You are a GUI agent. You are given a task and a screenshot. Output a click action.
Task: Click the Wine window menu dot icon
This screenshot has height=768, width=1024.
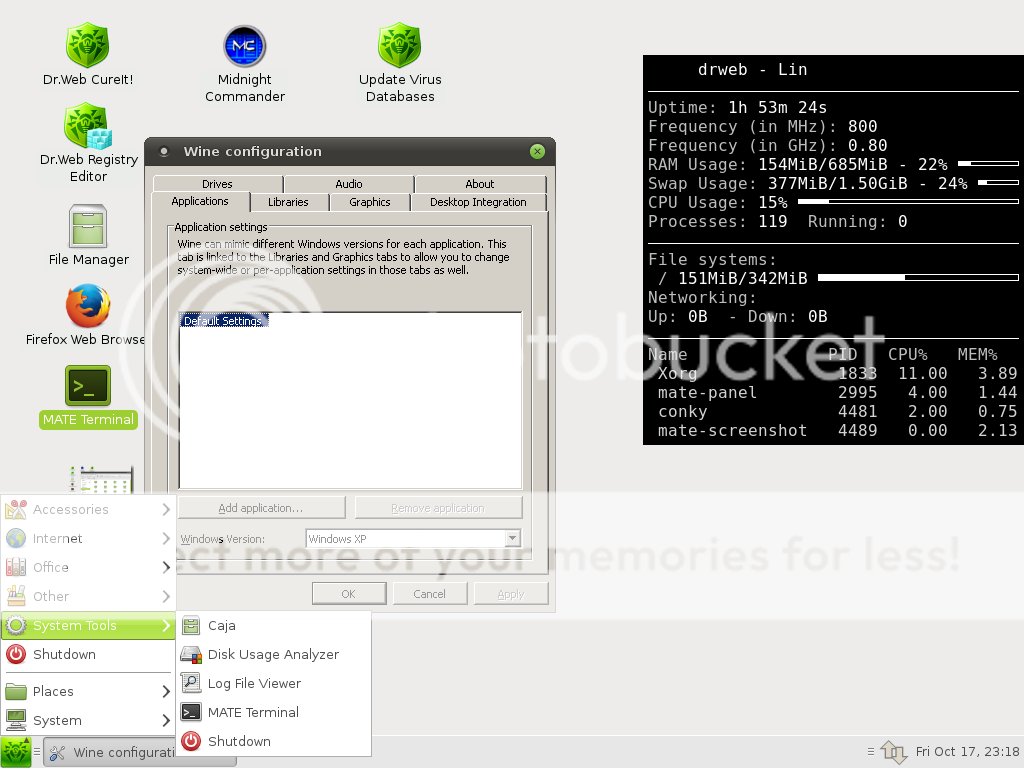pyautogui.click(x=165, y=152)
